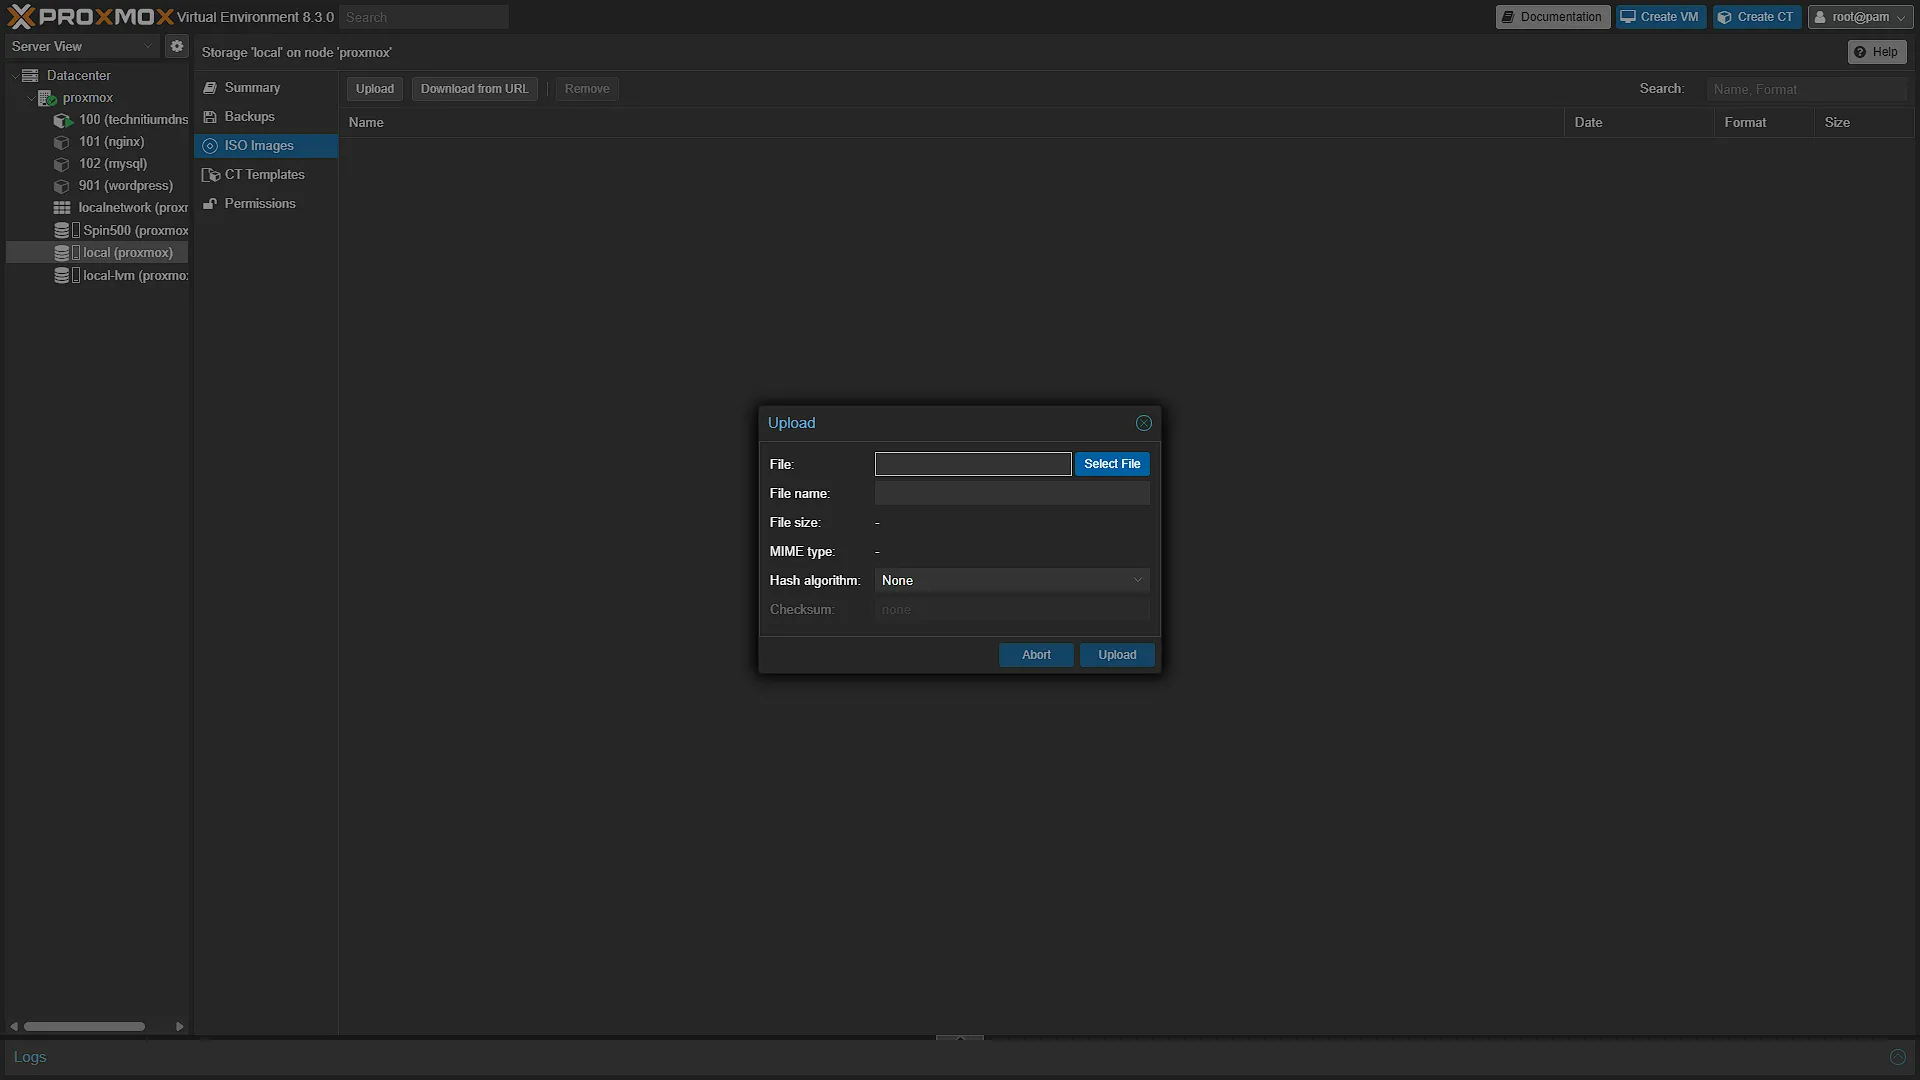The width and height of the screenshot is (1920, 1080).
Task: Click the tree horizontal scrollbar thumb
Action: 85,1026
